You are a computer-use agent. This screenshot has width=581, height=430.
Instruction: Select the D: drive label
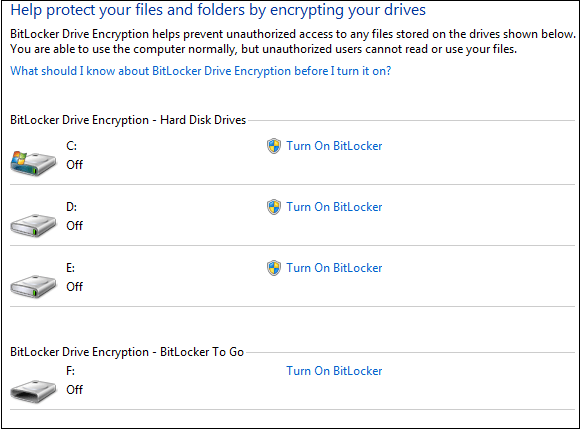pos(72,207)
